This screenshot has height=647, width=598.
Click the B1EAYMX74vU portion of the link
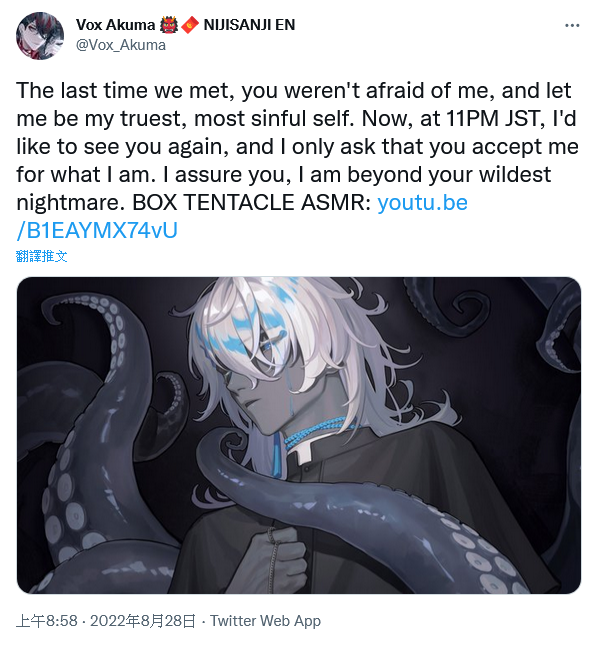[102, 230]
